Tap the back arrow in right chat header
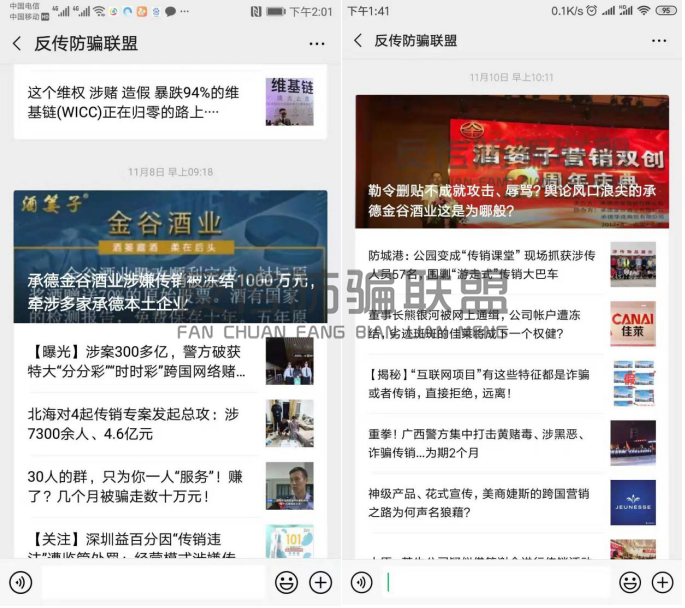The height and width of the screenshot is (608, 685). [x=358, y=41]
